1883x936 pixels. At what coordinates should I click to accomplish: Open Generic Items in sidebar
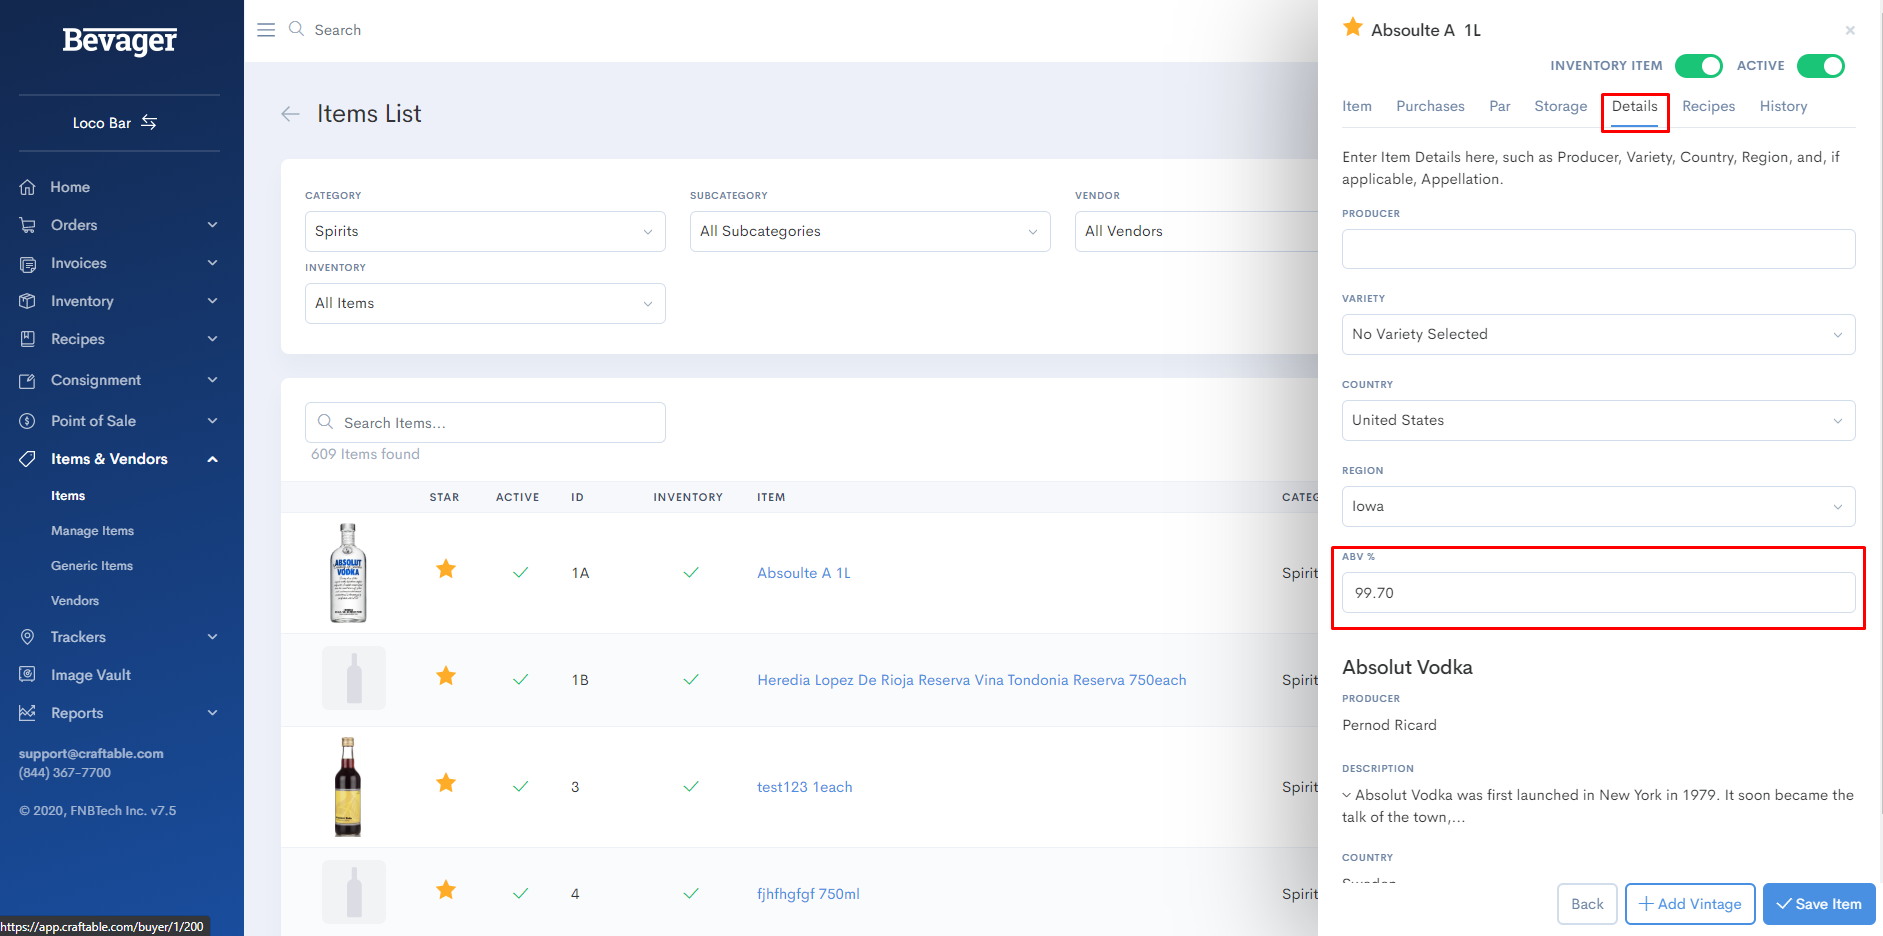[x=92, y=566]
